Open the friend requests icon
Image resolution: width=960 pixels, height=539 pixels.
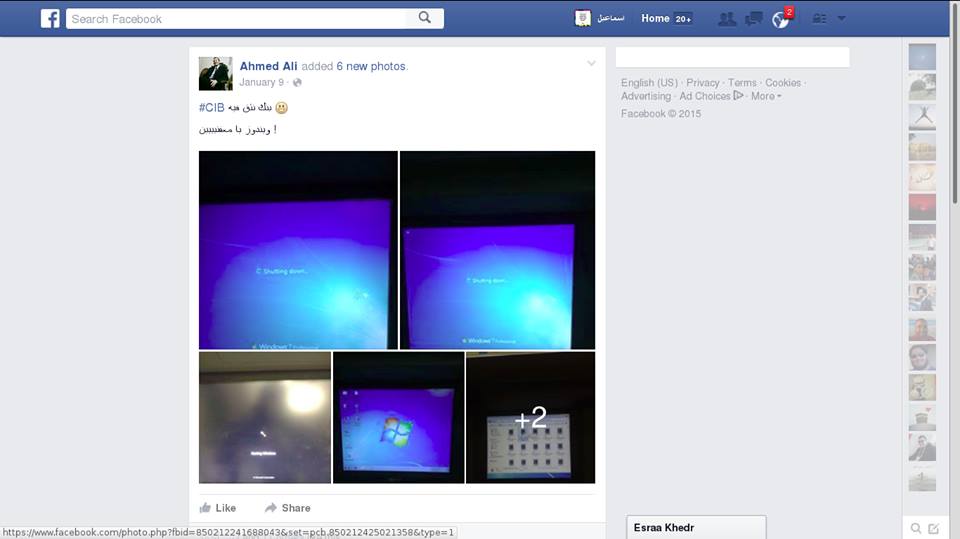click(727, 19)
